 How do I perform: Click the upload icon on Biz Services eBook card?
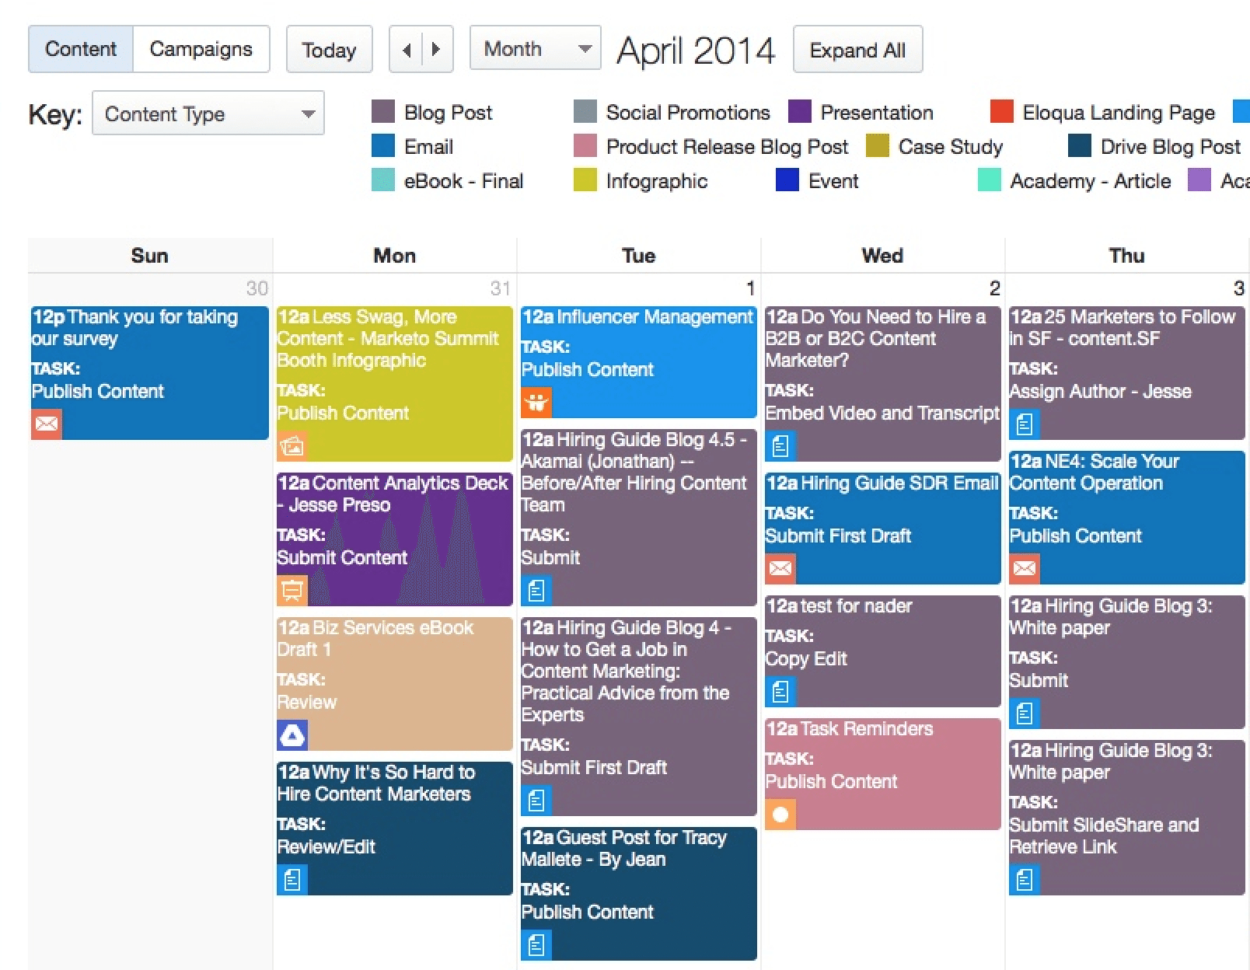click(292, 735)
